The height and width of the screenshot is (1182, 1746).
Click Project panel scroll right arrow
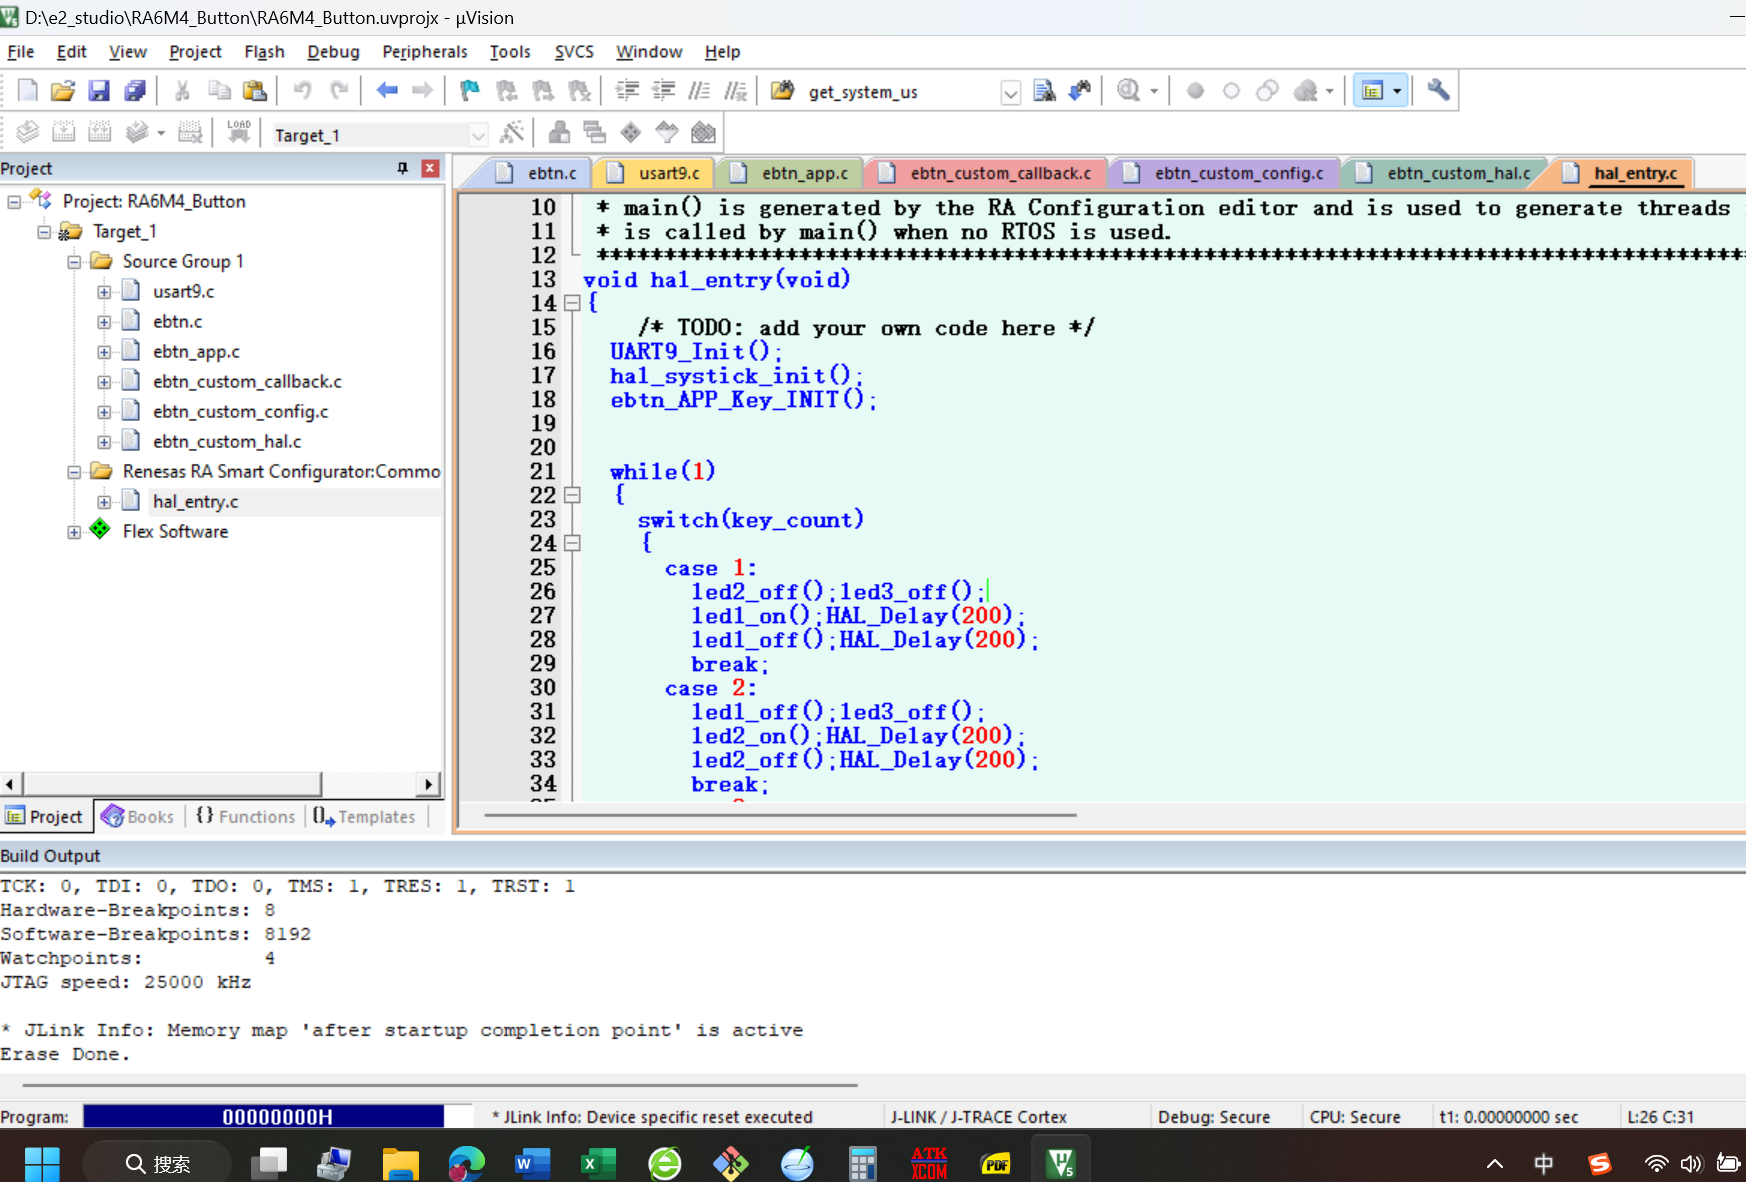pyautogui.click(x=429, y=784)
